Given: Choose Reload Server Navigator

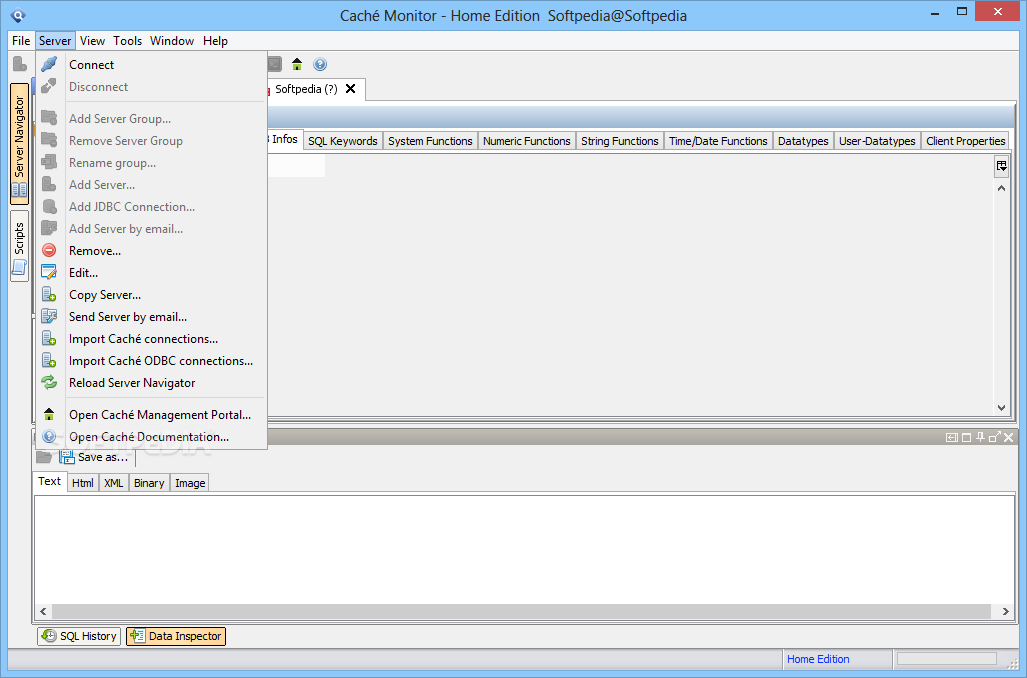Looking at the screenshot, I should pos(152,383).
